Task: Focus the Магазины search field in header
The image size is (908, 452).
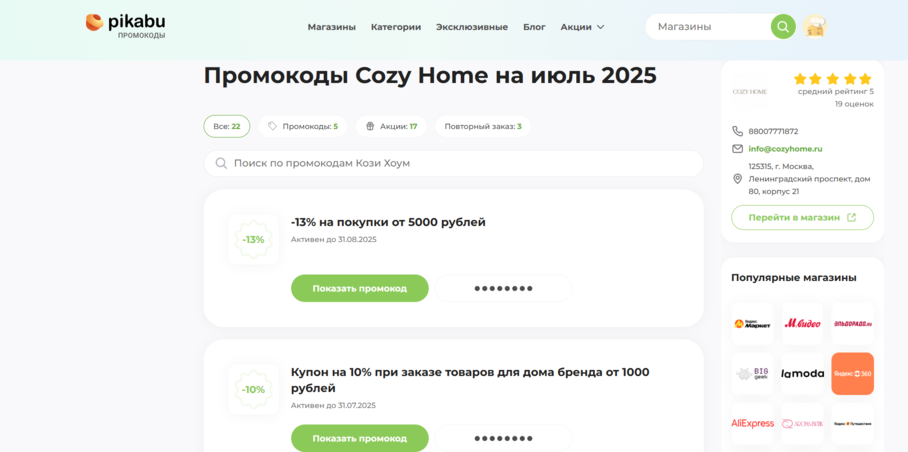Action: tap(710, 27)
